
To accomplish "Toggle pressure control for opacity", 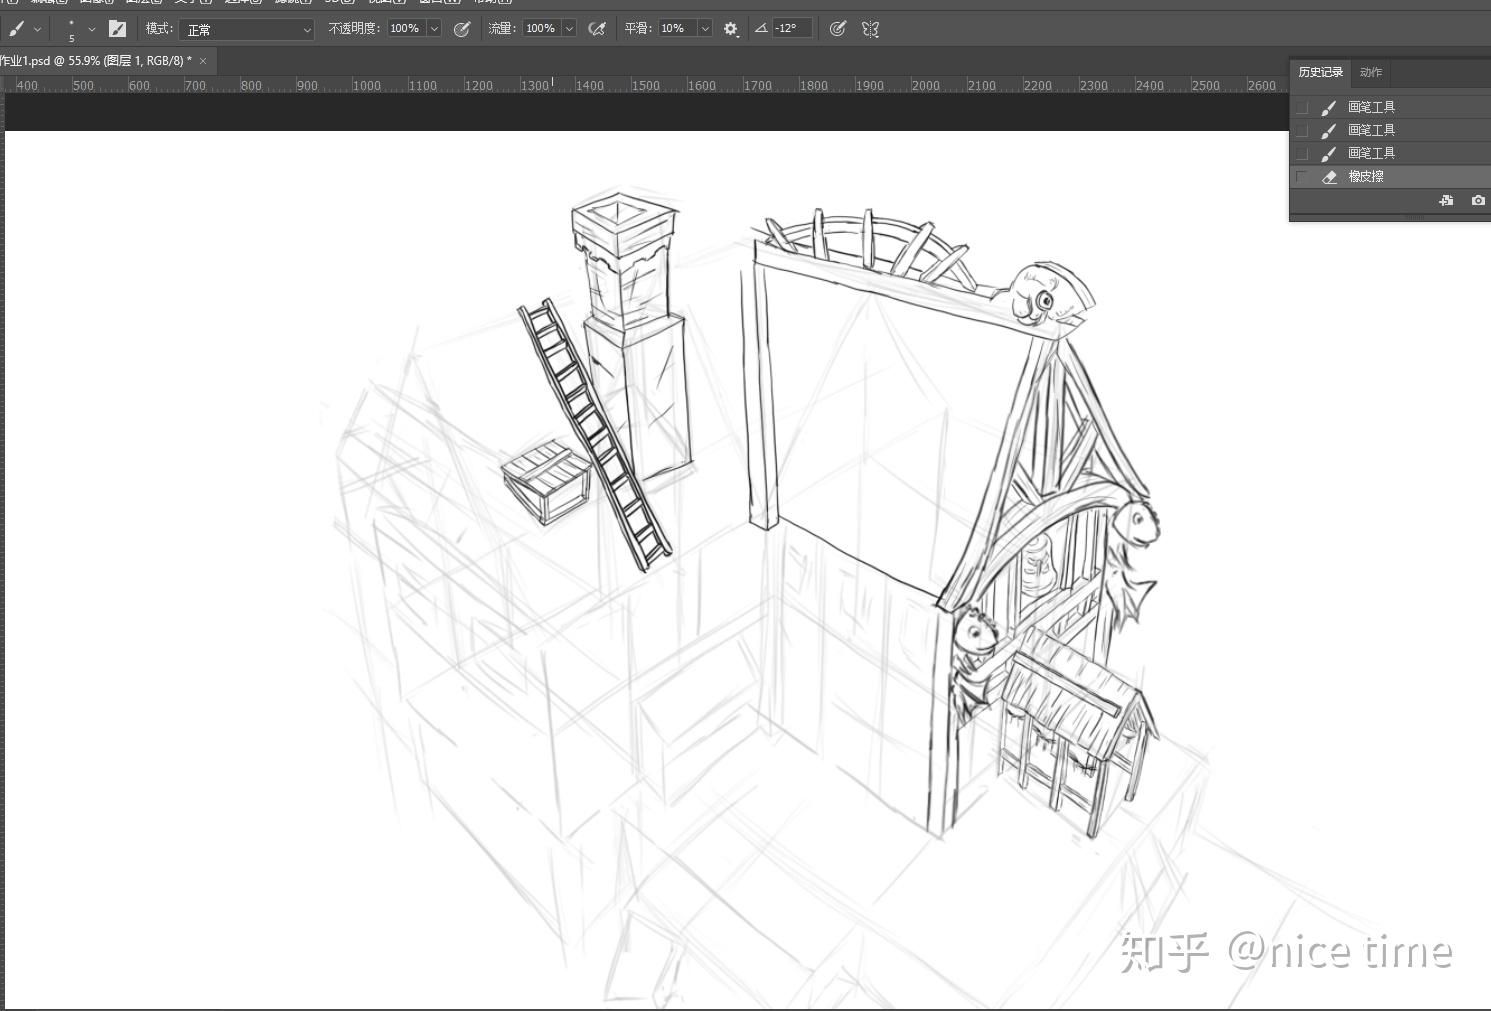I will click(462, 29).
